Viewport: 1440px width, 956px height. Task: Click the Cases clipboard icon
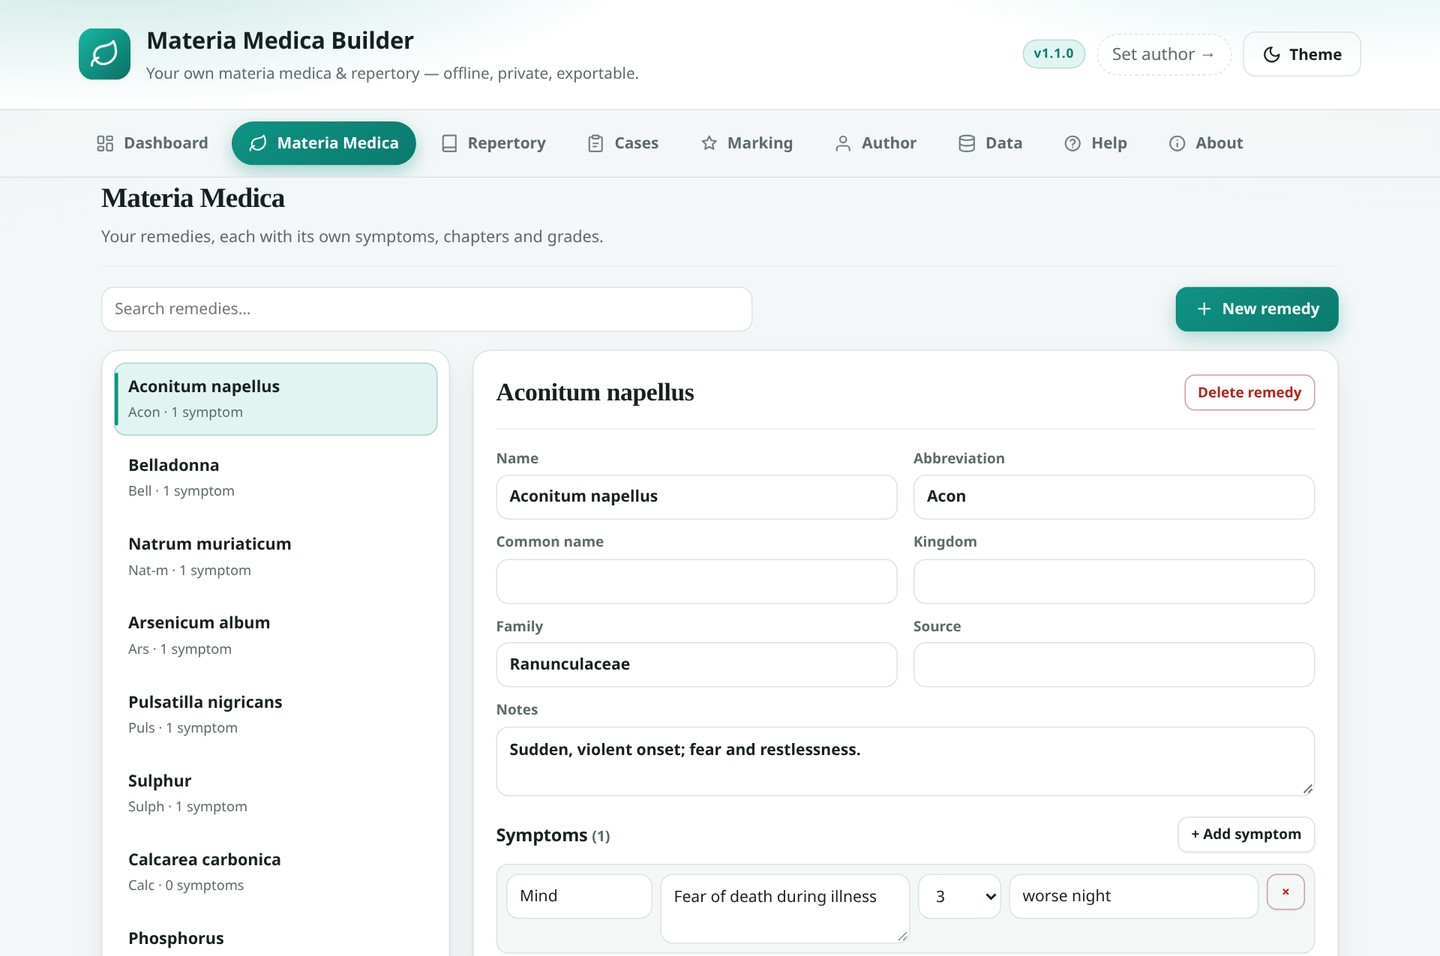(x=596, y=144)
